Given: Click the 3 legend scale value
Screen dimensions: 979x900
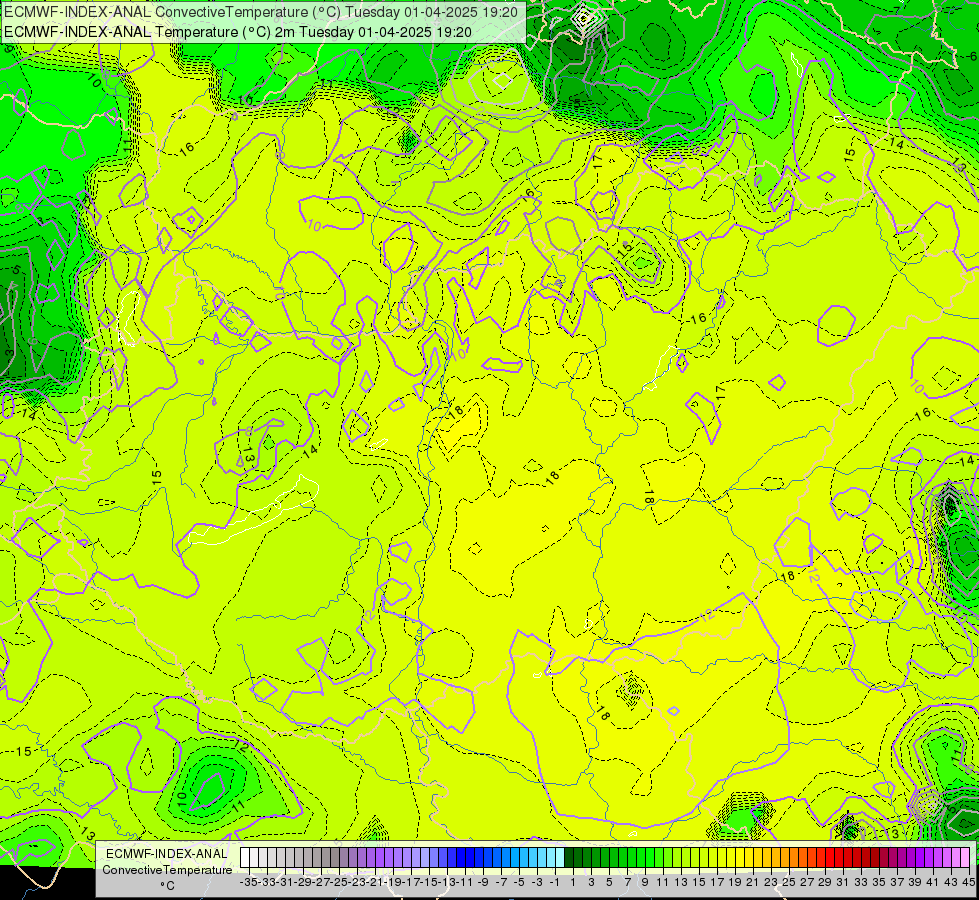Looking at the screenshot, I should (591, 882).
